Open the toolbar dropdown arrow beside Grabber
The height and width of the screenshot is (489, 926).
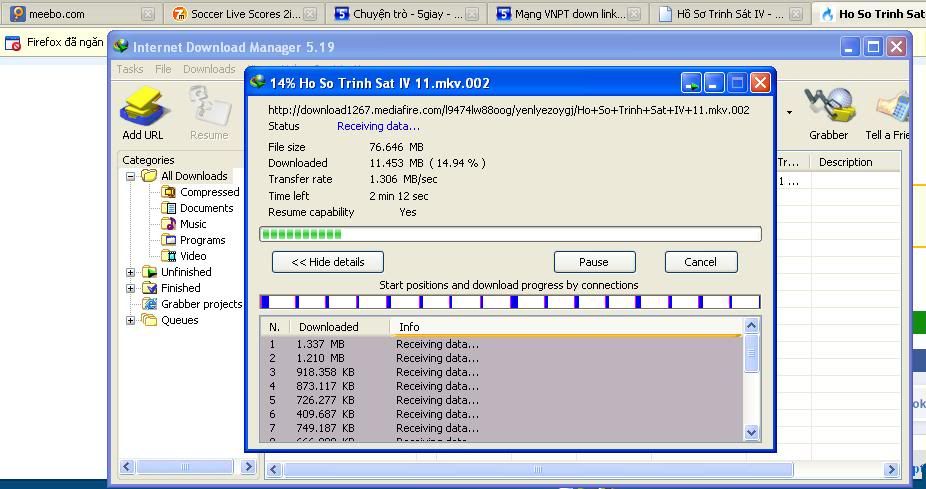pos(790,112)
